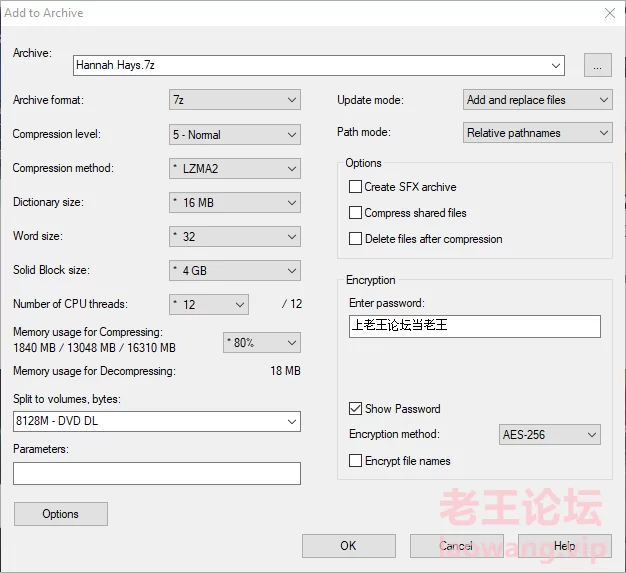Image resolution: width=626 pixels, height=573 pixels.
Task: Open Number of CPU threads dropdown
Action: 209,305
